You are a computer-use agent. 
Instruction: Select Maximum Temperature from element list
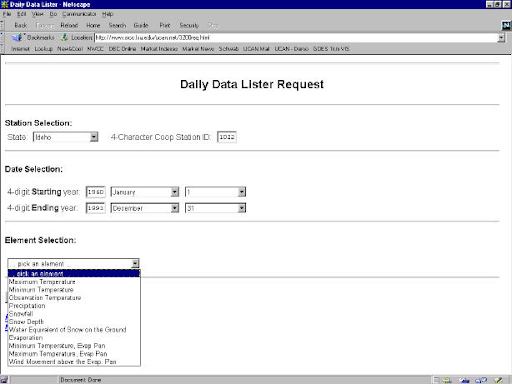74,282
